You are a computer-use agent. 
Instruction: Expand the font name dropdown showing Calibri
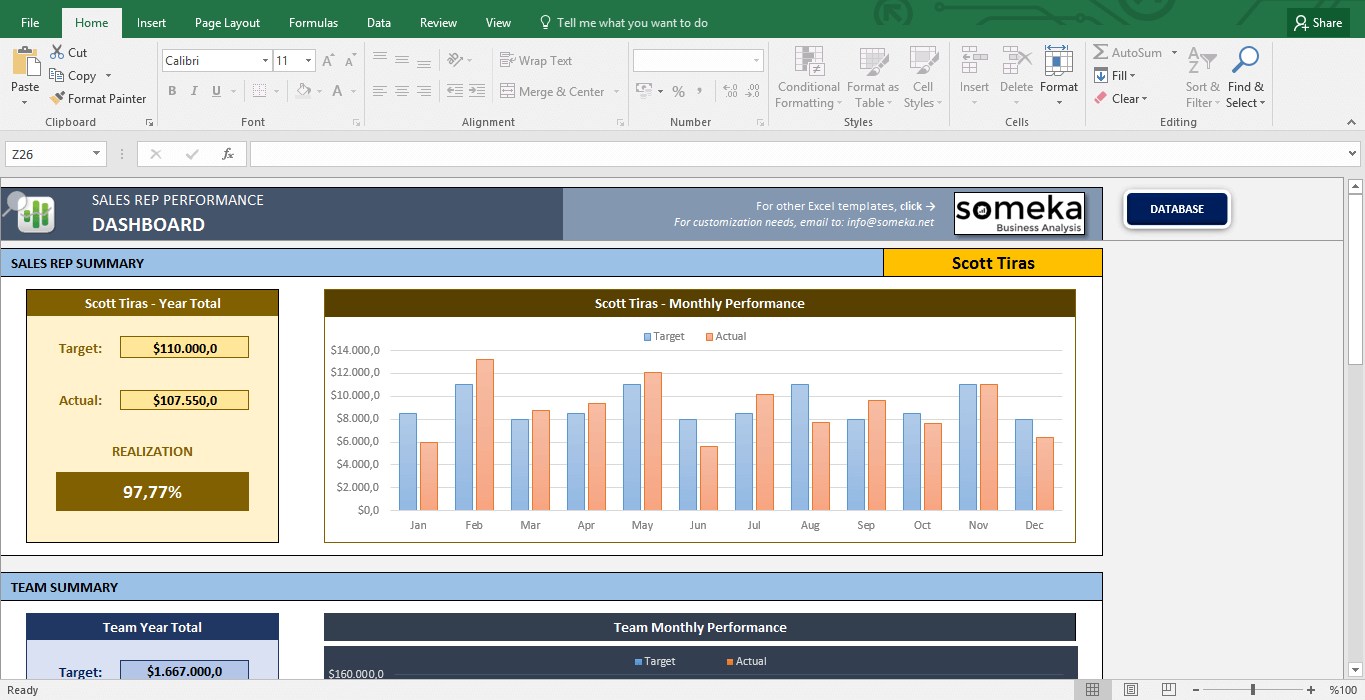click(x=265, y=61)
